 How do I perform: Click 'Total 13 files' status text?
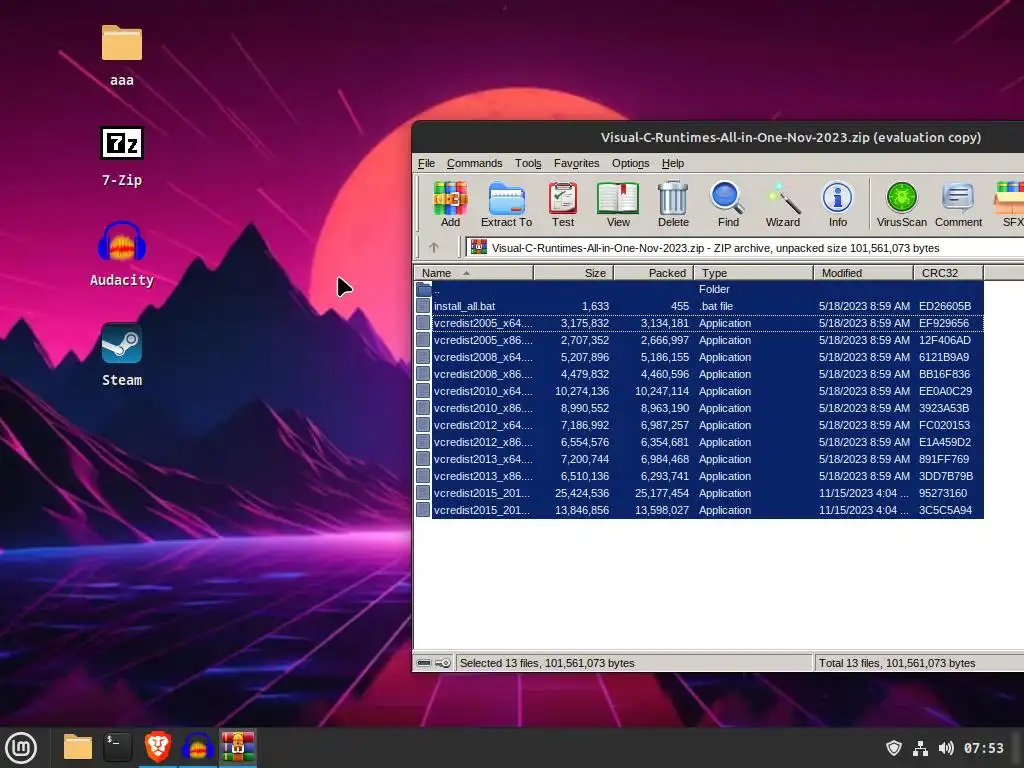(x=897, y=663)
